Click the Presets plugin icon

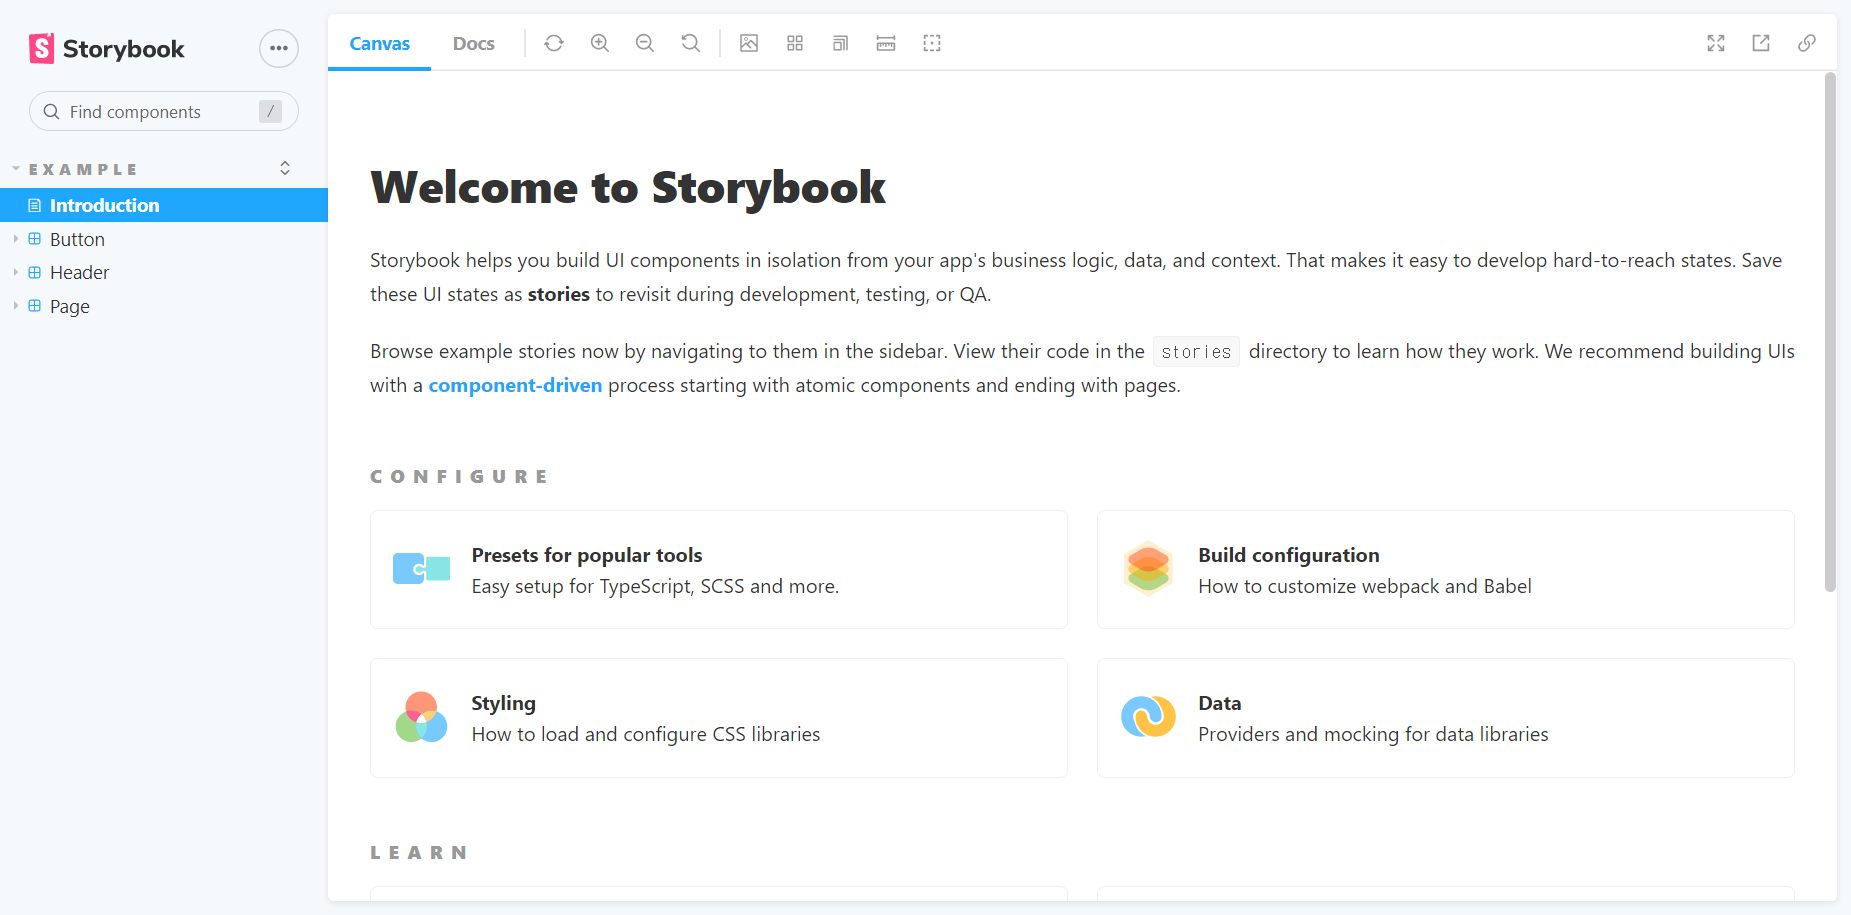pyautogui.click(x=421, y=569)
